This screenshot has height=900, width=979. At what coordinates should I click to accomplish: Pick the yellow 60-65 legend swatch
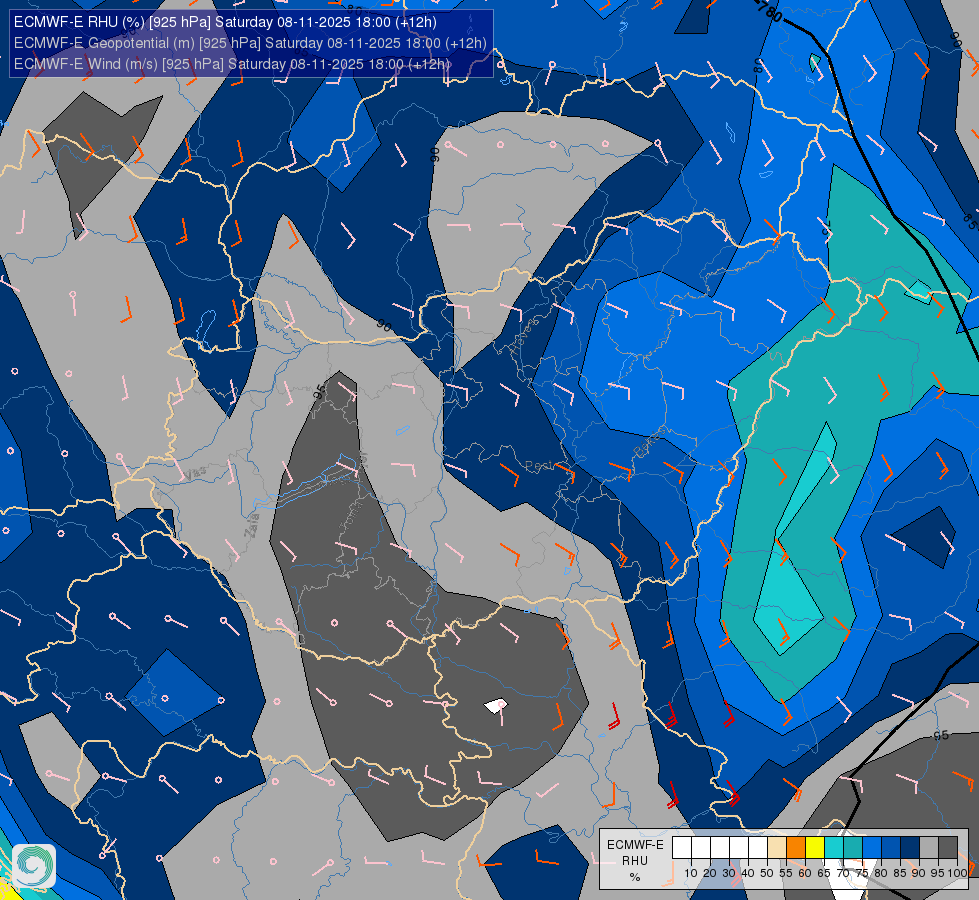(x=815, y=848)
